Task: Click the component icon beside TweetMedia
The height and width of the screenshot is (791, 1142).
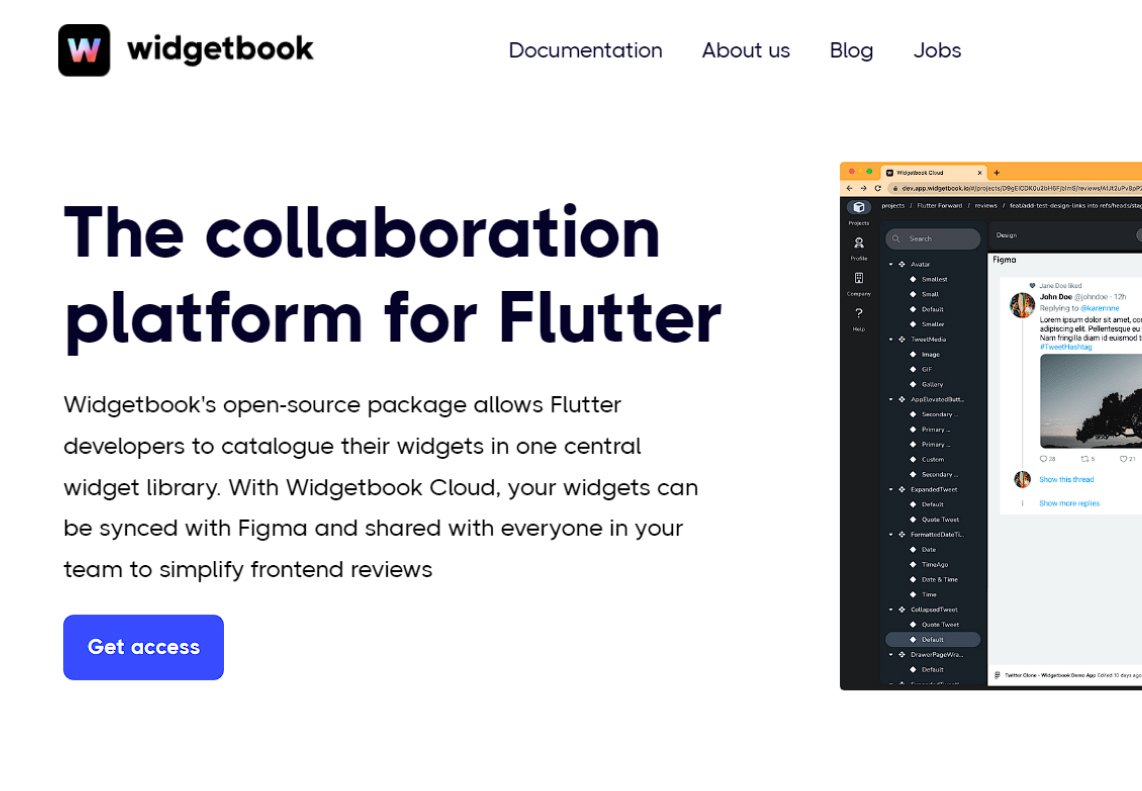Action: point(902,339)
